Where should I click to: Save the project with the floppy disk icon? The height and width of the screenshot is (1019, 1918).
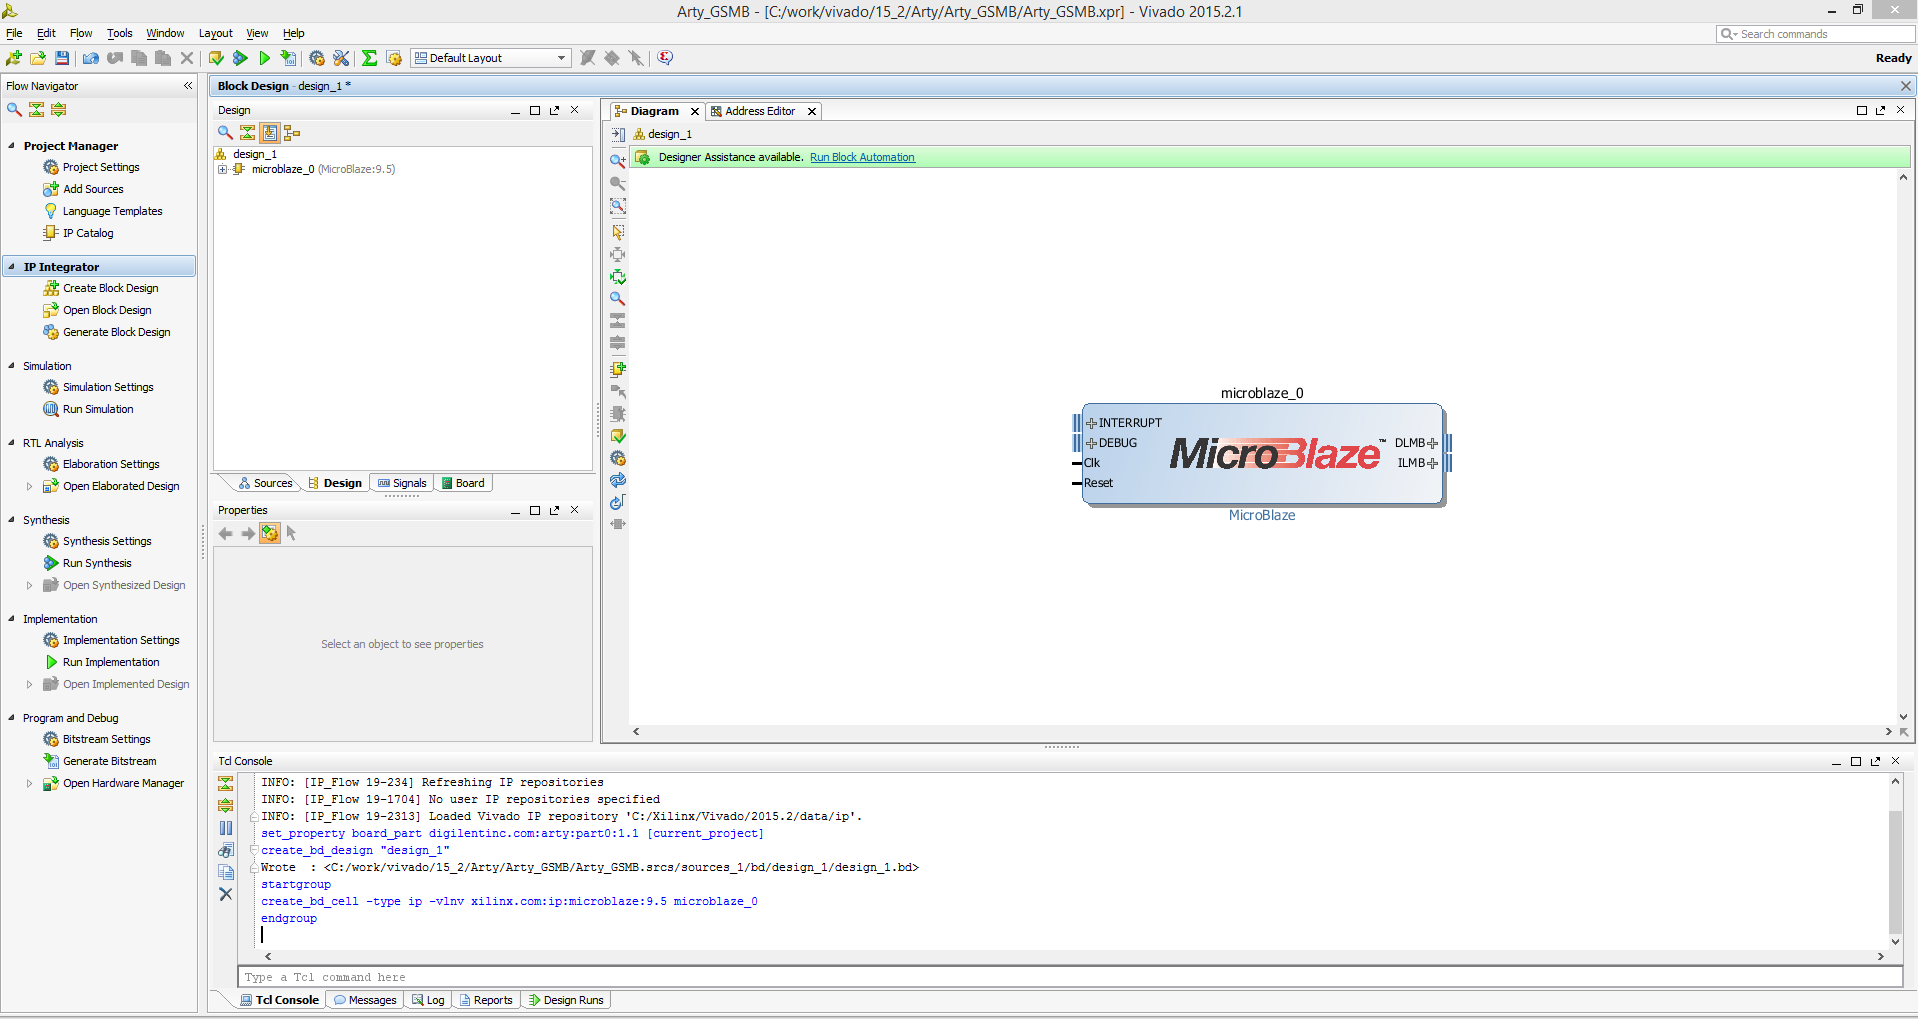point(62,58)
